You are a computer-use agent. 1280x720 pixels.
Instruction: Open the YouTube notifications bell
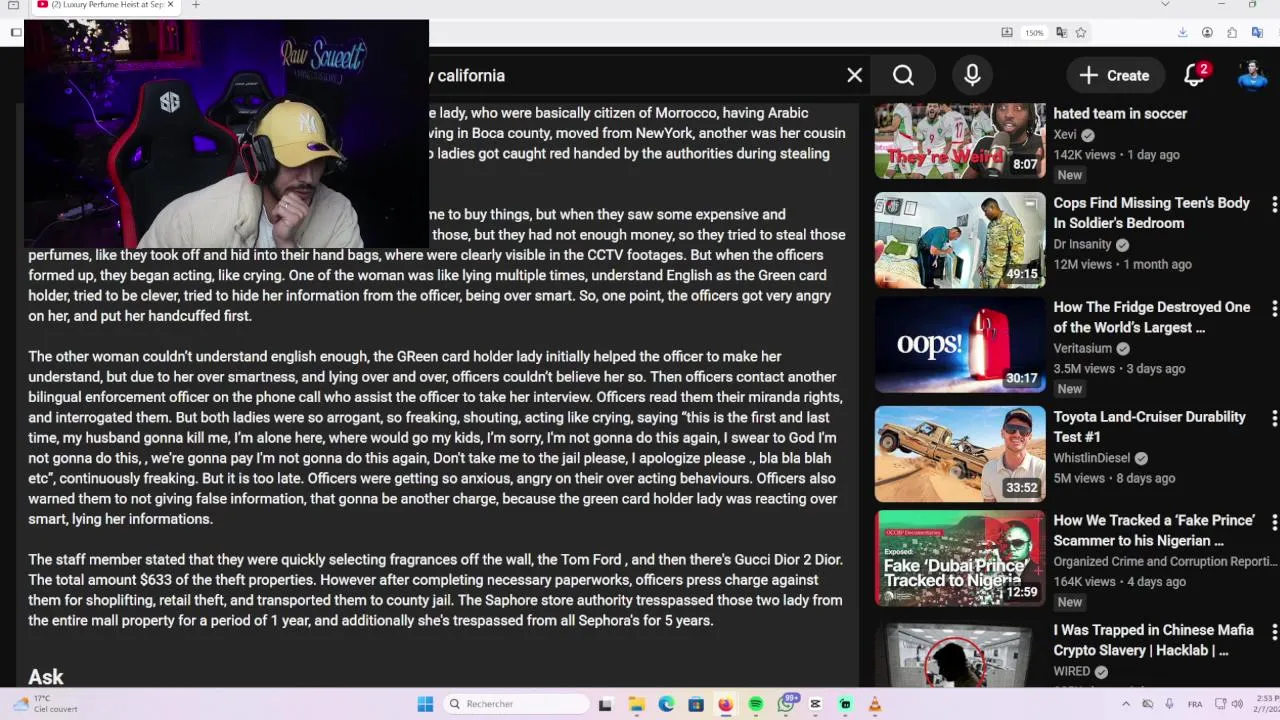pyautogui.click(x=1194, y=75)
